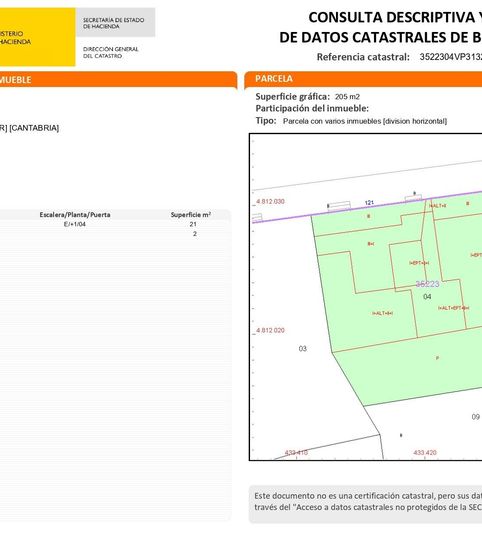Click the "Participación del inmueble:" label
Screen dimensions: 482x542
(x=312, y=108)
